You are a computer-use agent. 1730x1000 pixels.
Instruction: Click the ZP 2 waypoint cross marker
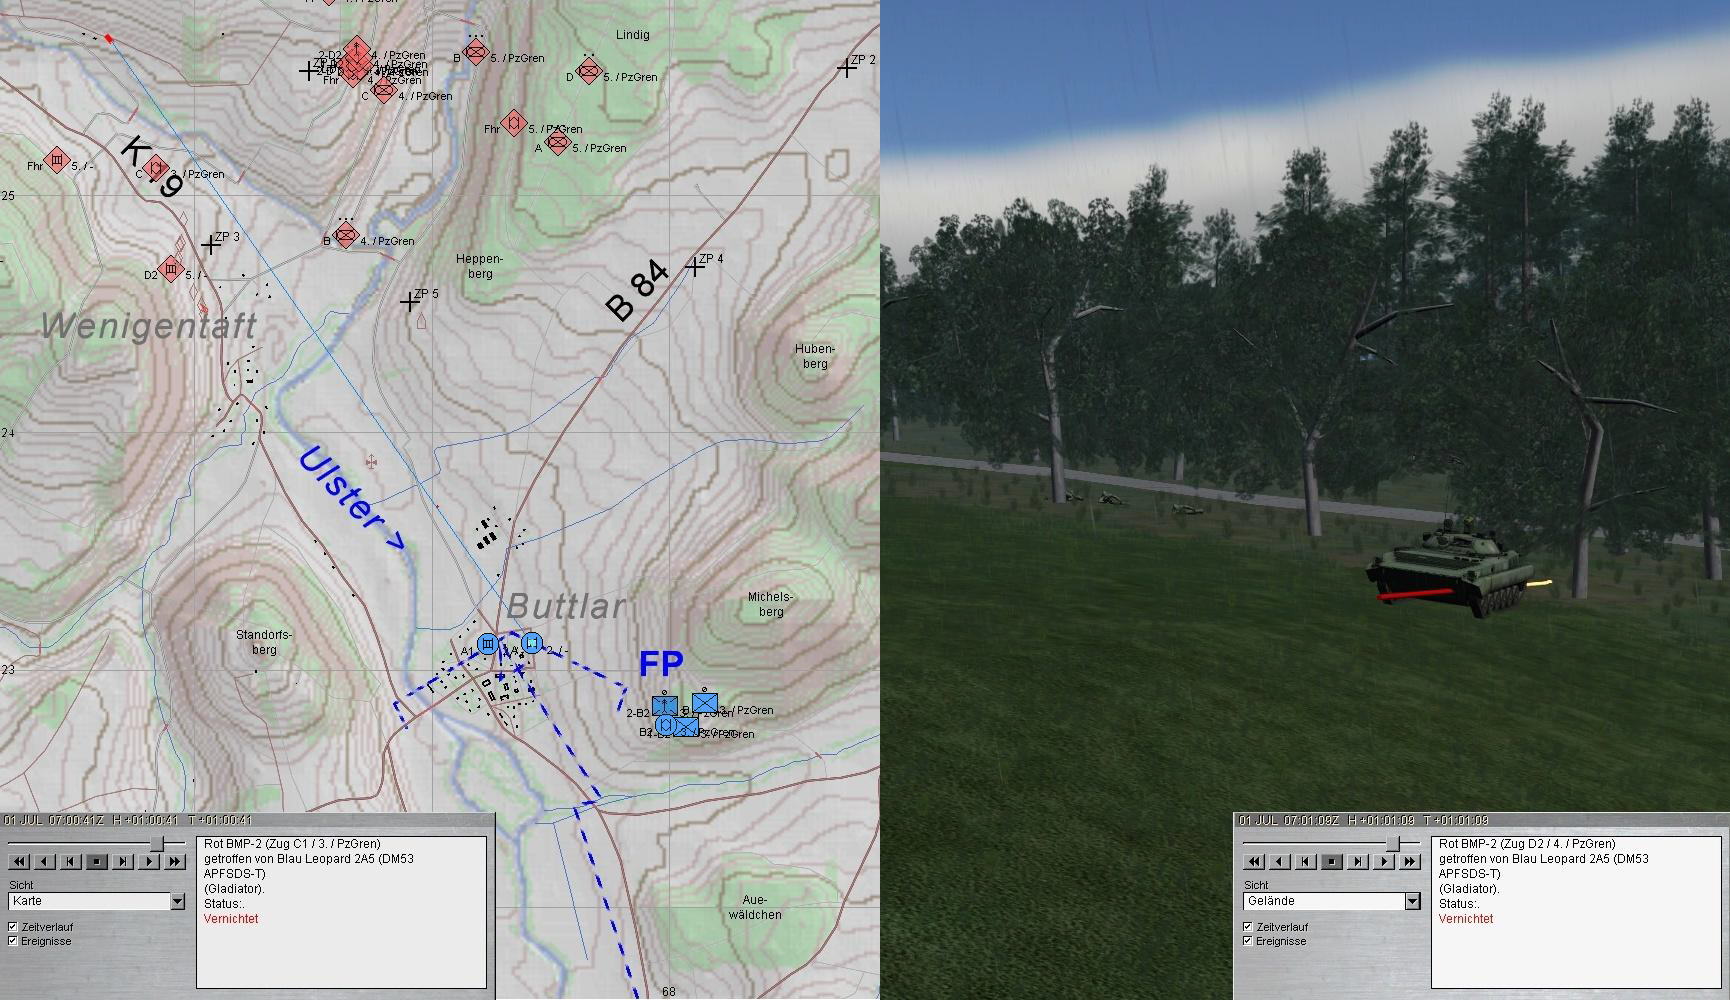point(847,68)
